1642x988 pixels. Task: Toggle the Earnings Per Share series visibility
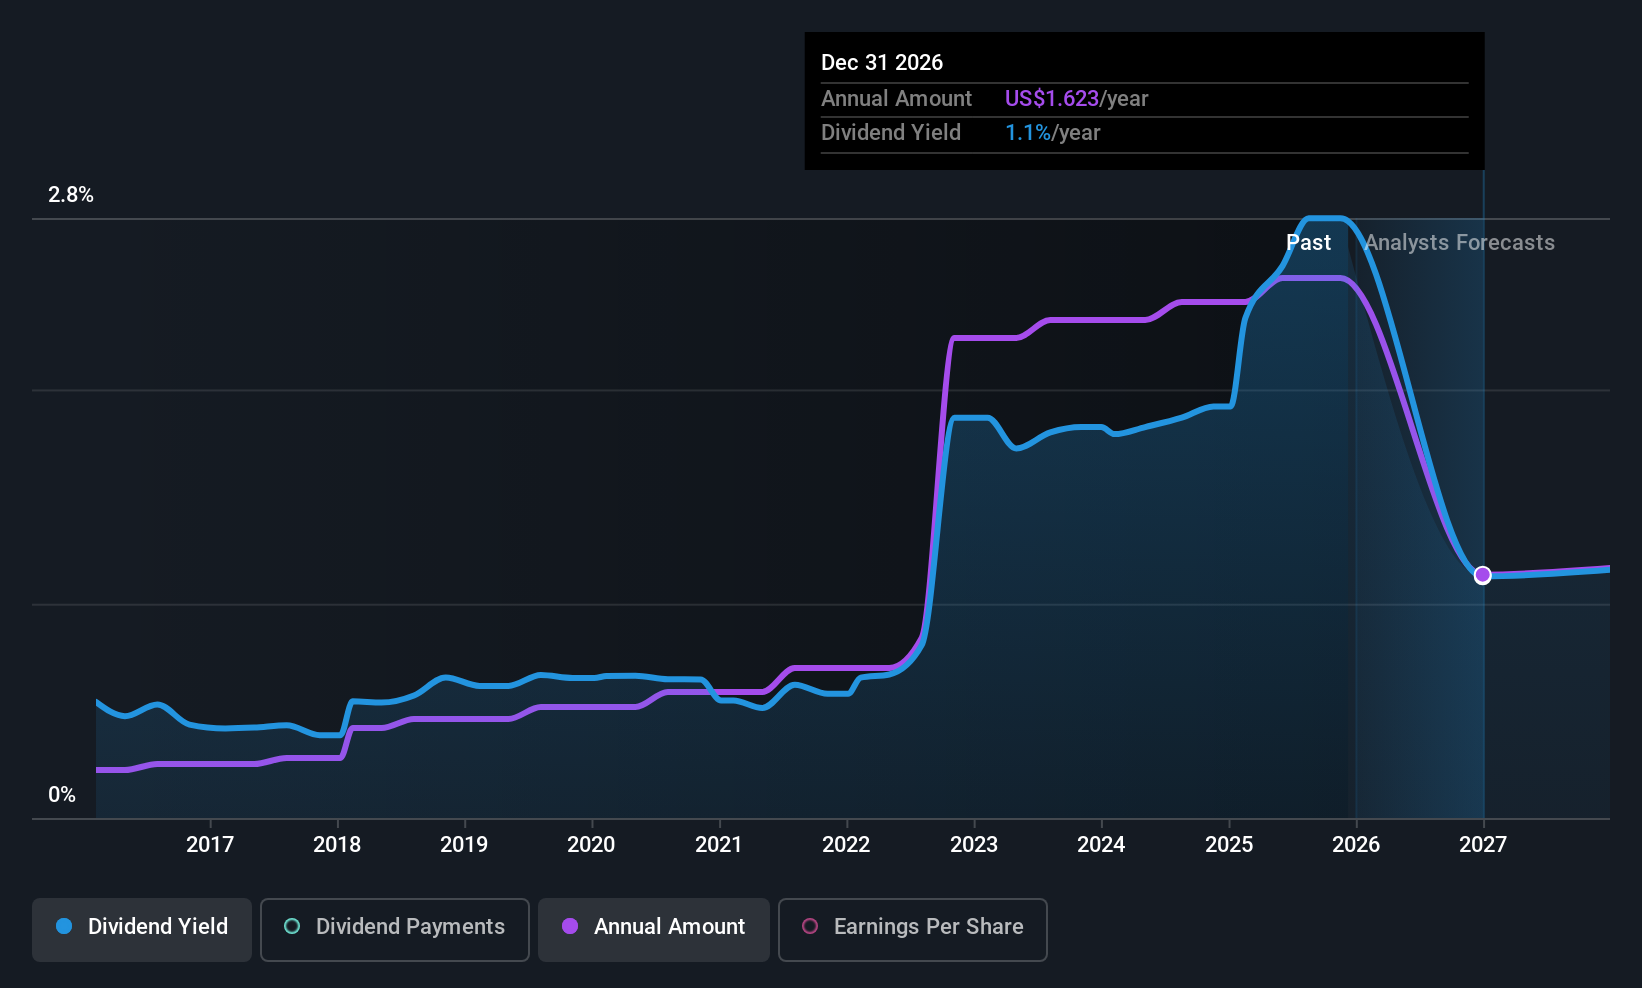912,929
